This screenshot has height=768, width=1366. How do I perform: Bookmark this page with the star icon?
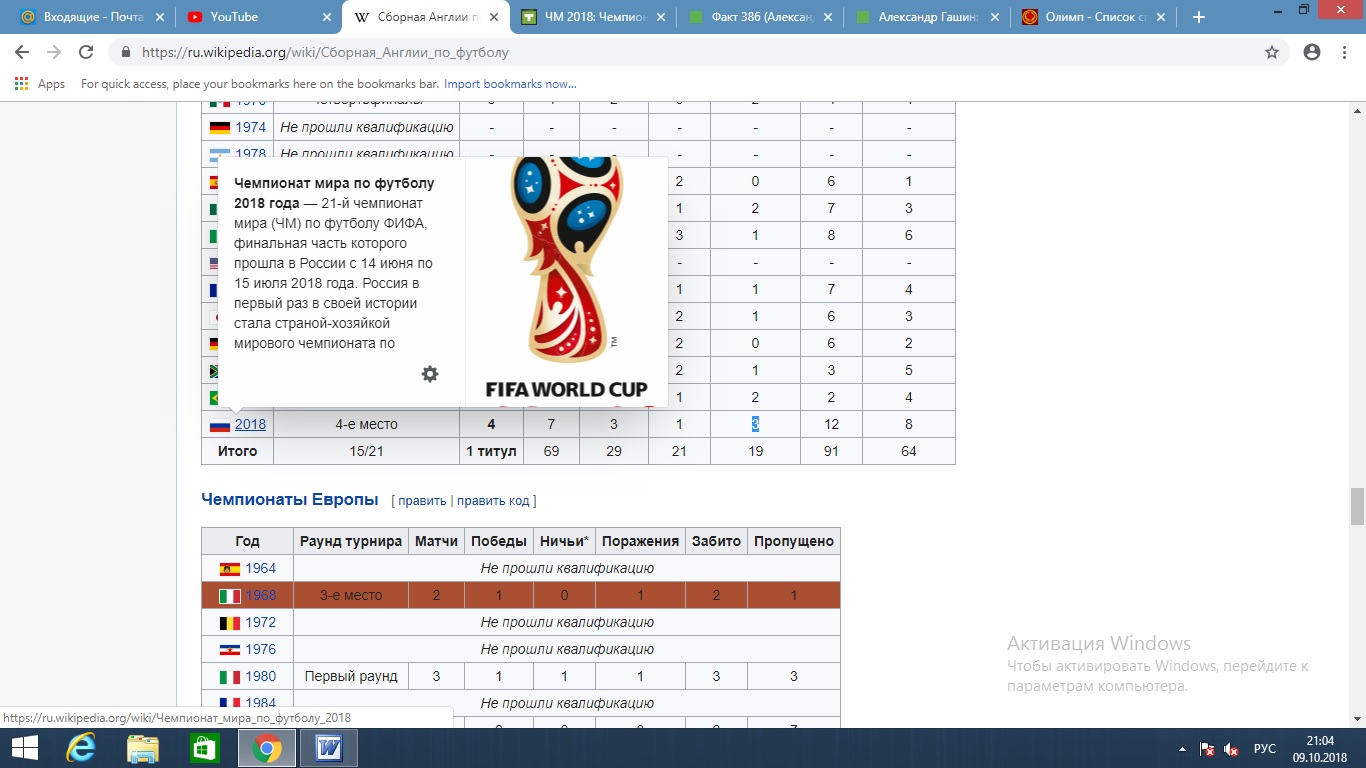click(x=1272, y=52)
